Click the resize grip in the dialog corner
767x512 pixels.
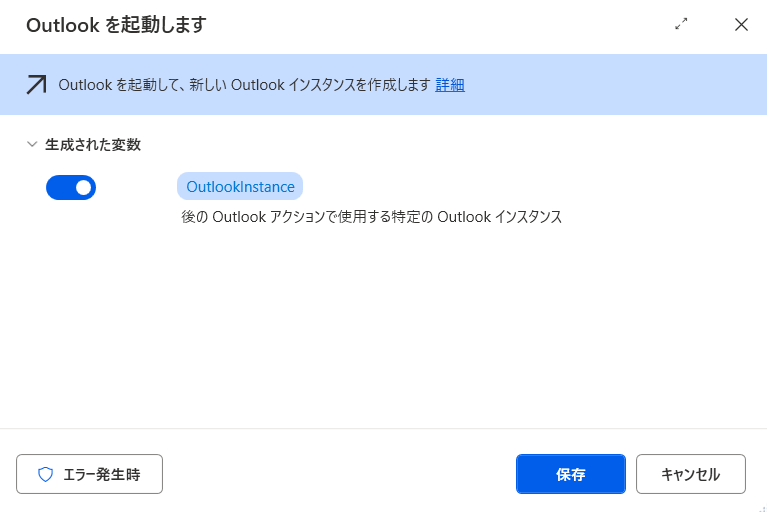point(762,508)
